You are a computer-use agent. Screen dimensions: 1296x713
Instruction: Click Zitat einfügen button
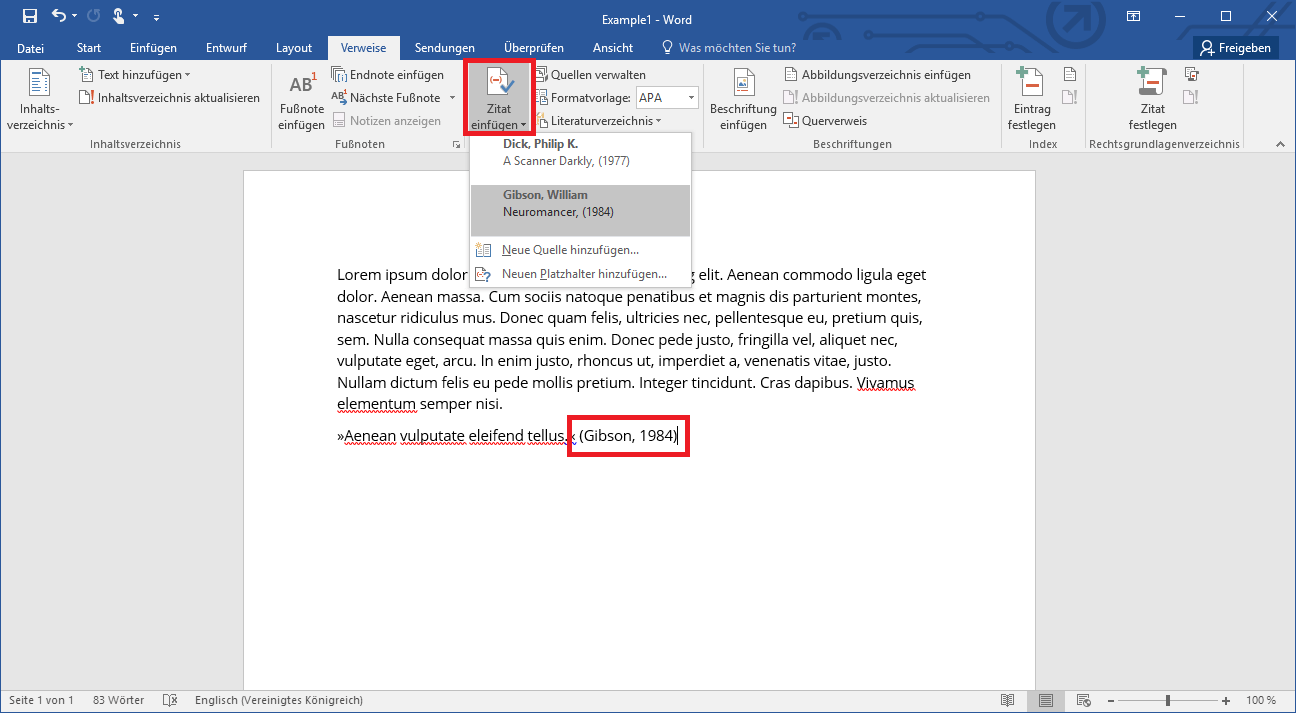point(500,100)
